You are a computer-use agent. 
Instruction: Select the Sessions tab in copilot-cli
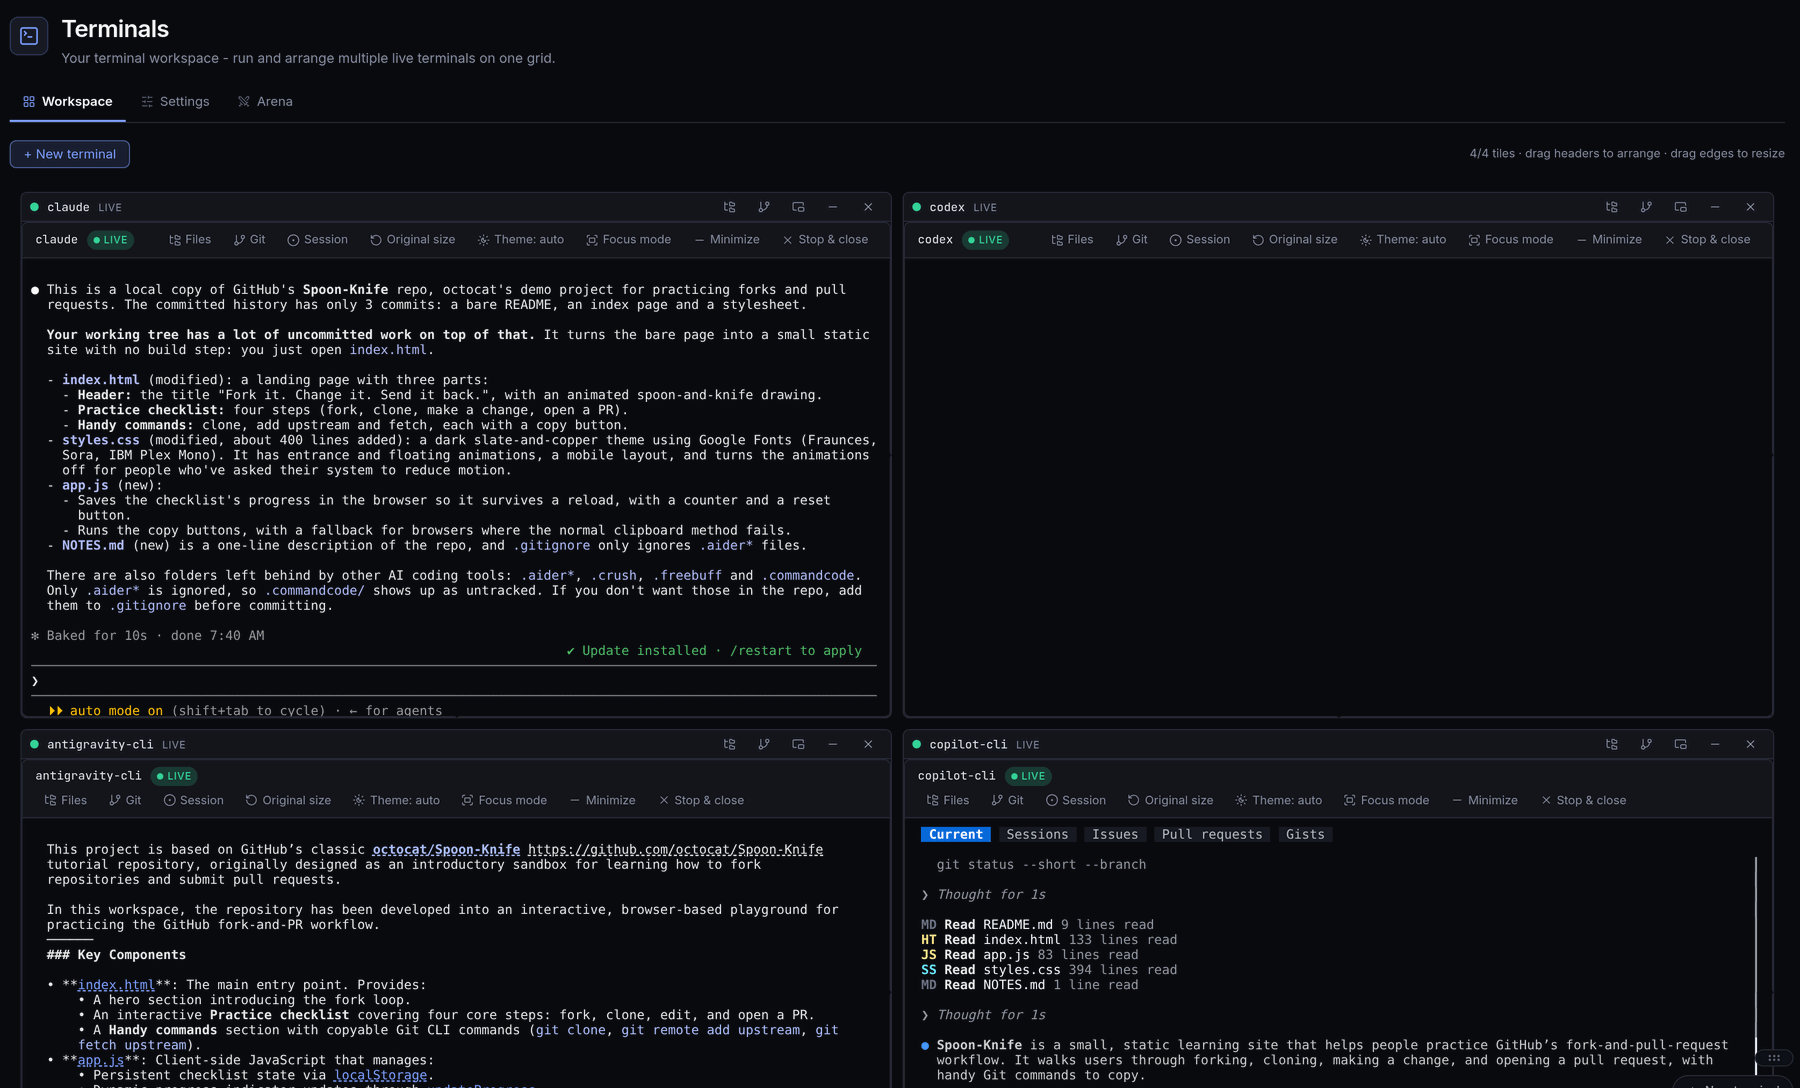1037,834
